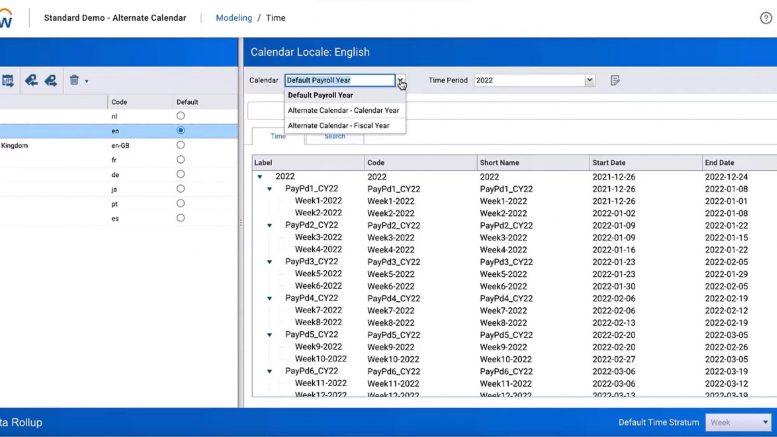Sort by the Start Date column header
The width and height of the screenshot is (777, 437).
646,163
